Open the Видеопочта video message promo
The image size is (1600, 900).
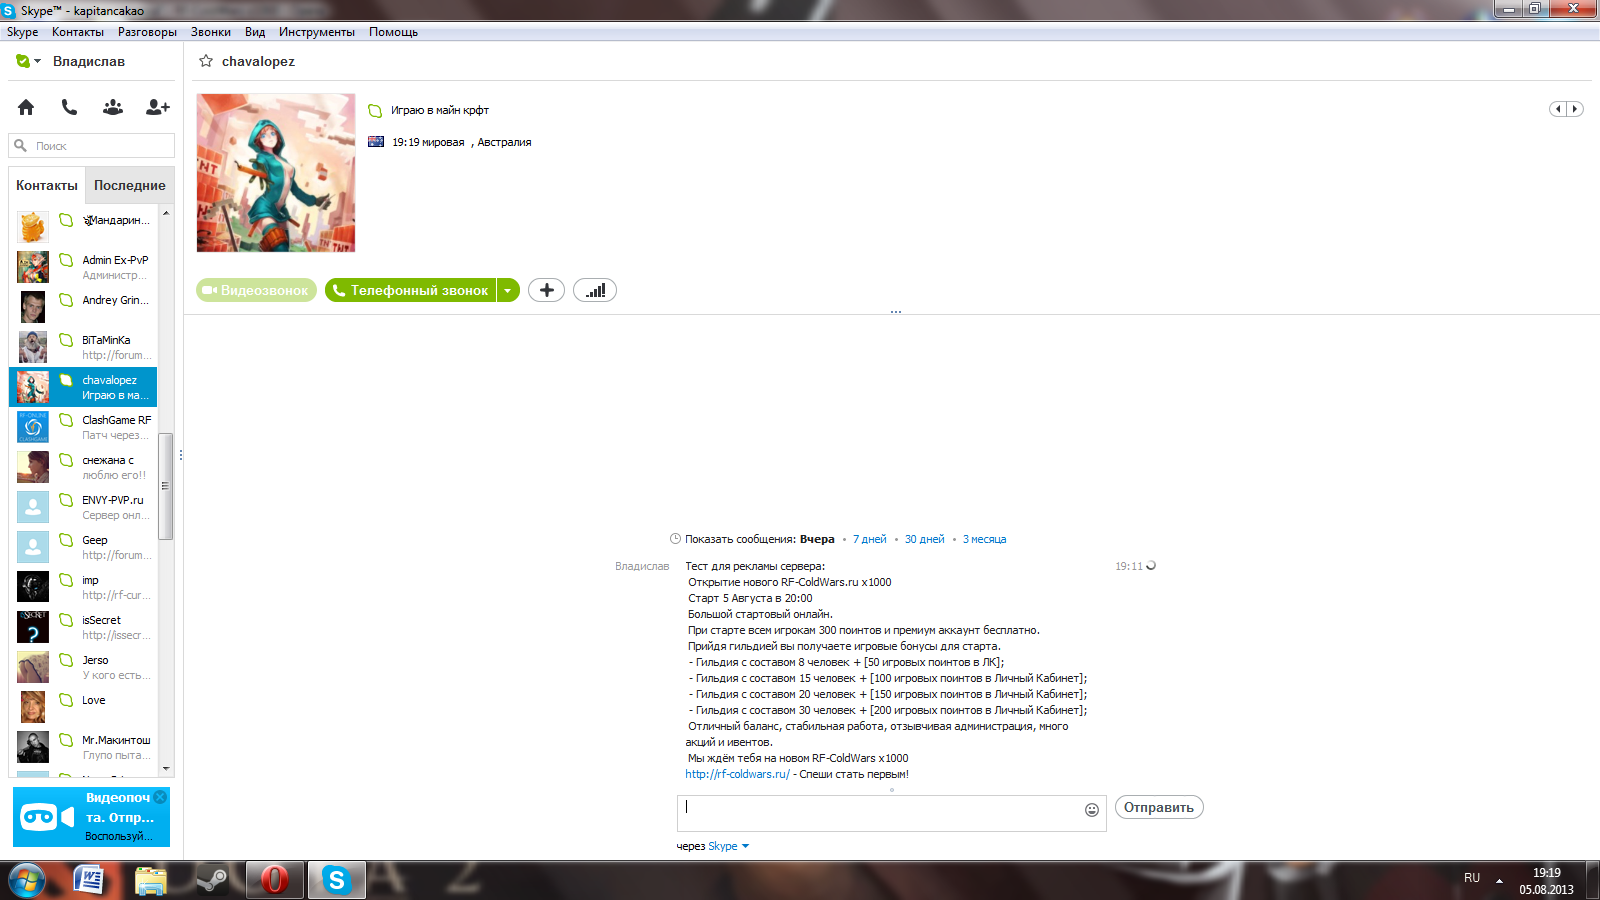coord(91,817)
